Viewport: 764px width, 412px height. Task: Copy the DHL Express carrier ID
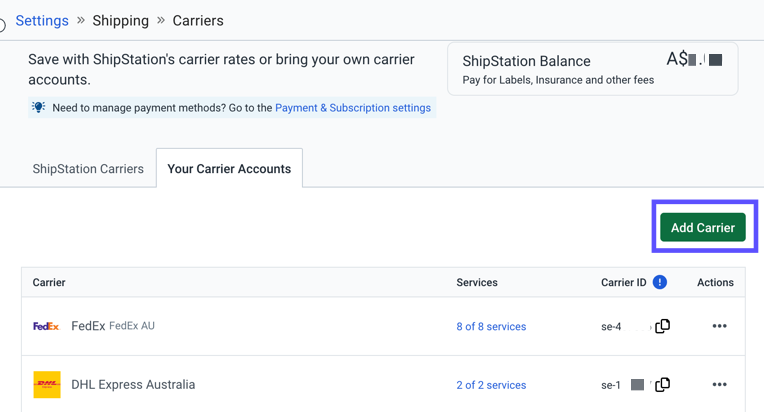[662, 384]
